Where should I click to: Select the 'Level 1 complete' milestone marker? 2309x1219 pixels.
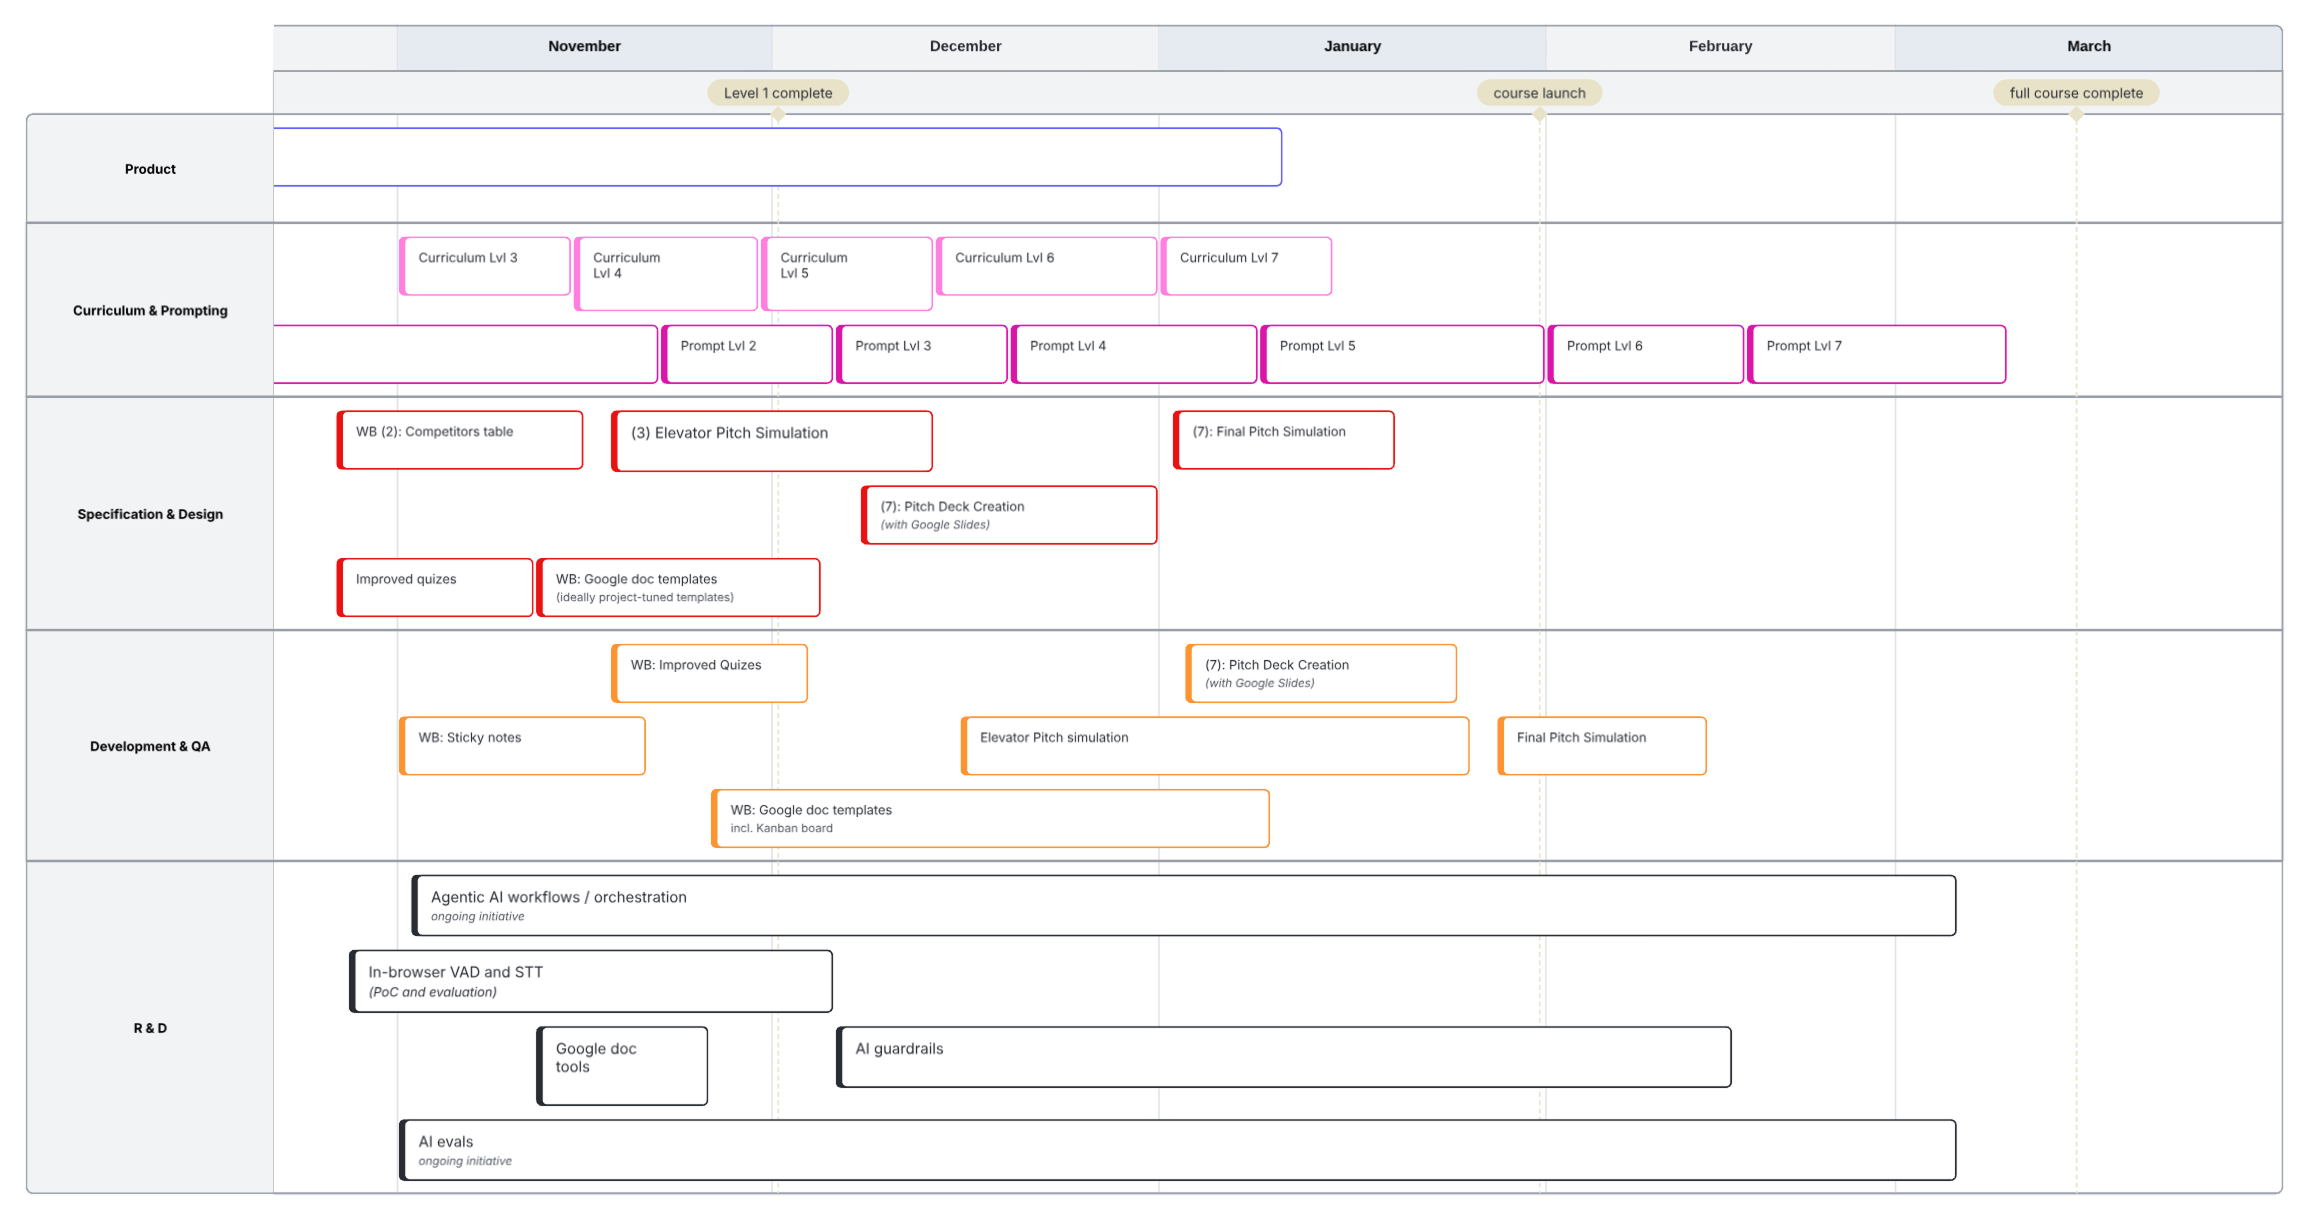777,93
